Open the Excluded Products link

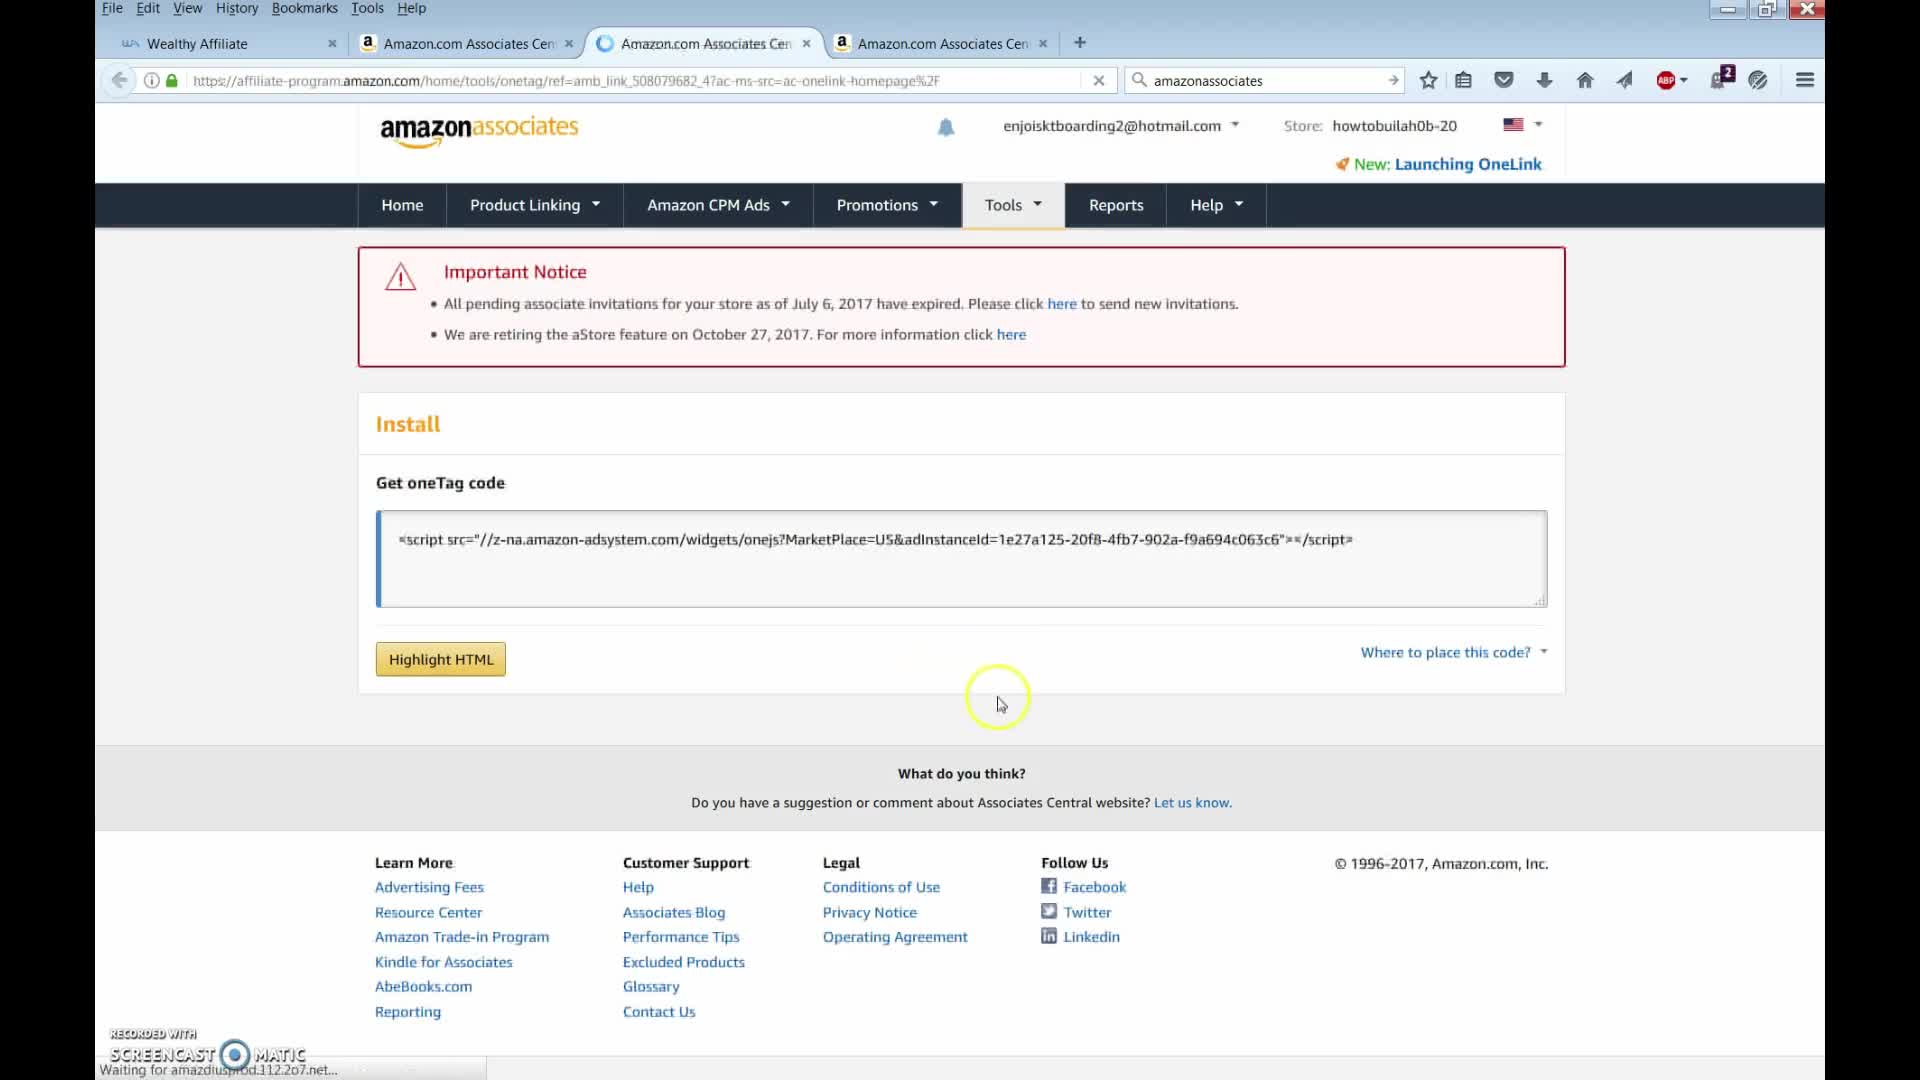click(x=684, y=962)
